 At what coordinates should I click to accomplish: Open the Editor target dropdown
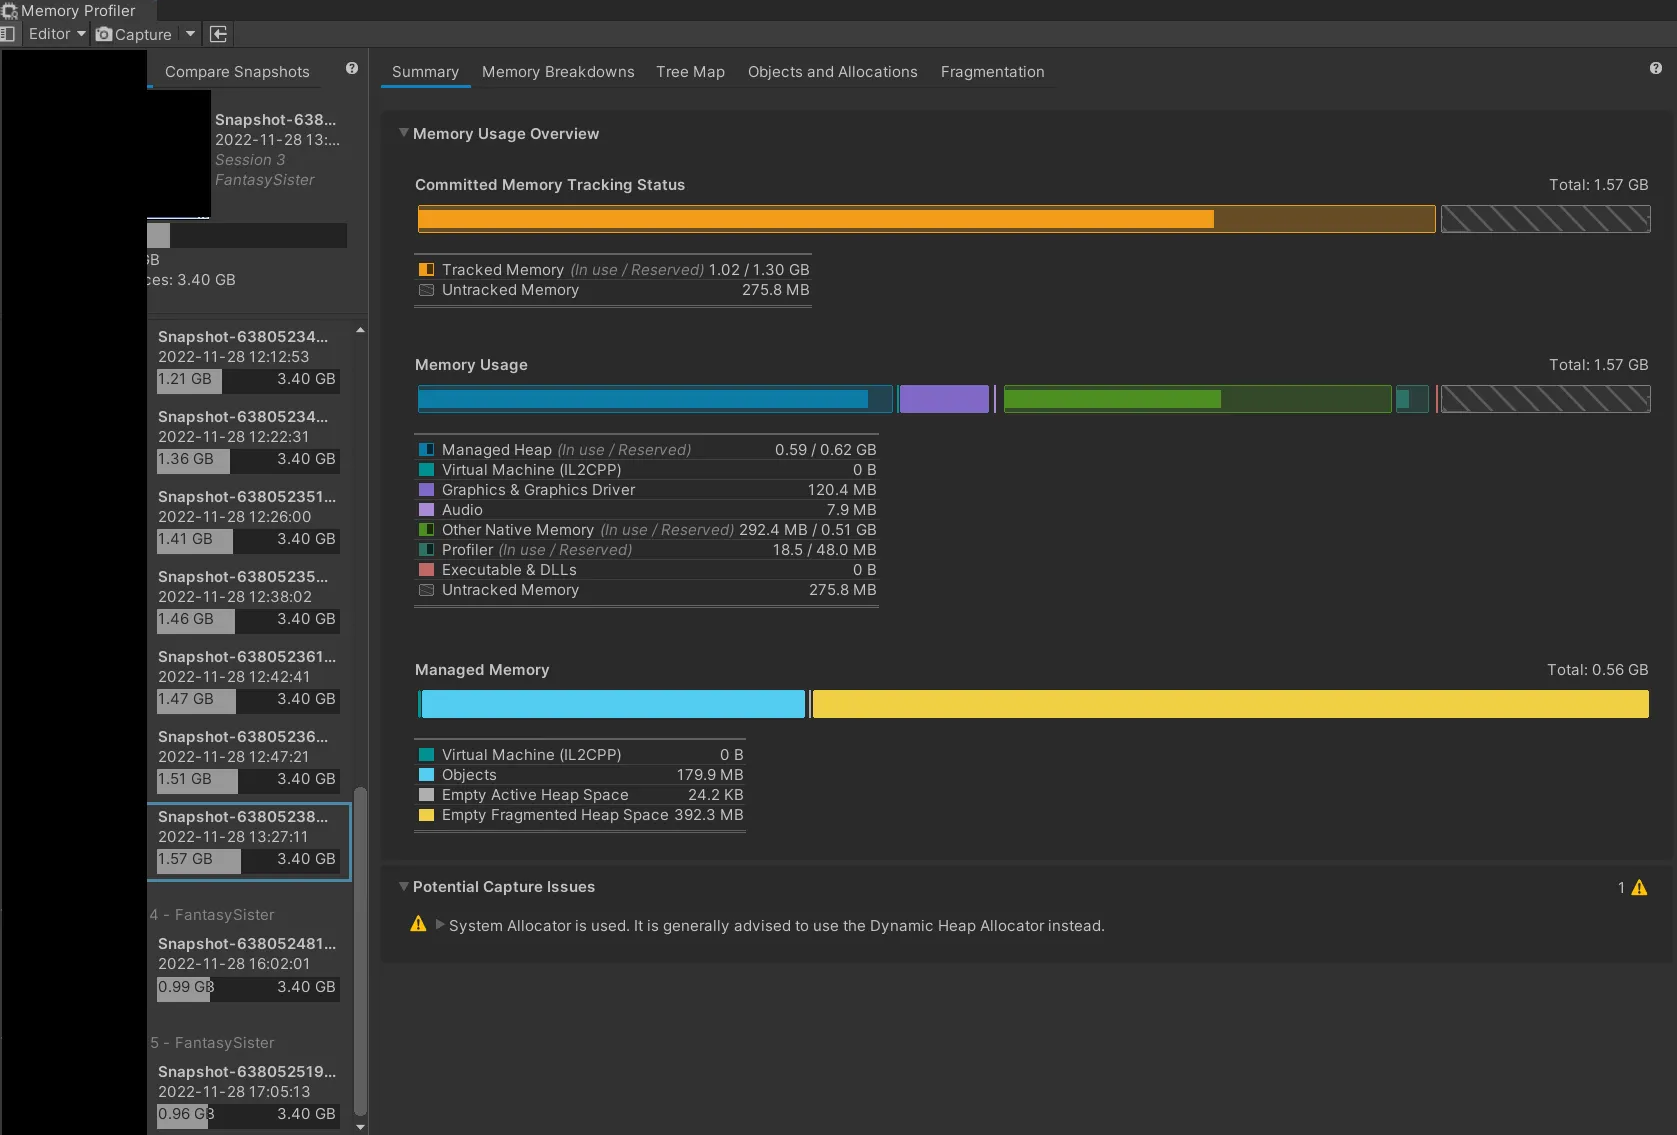(57, 34)
